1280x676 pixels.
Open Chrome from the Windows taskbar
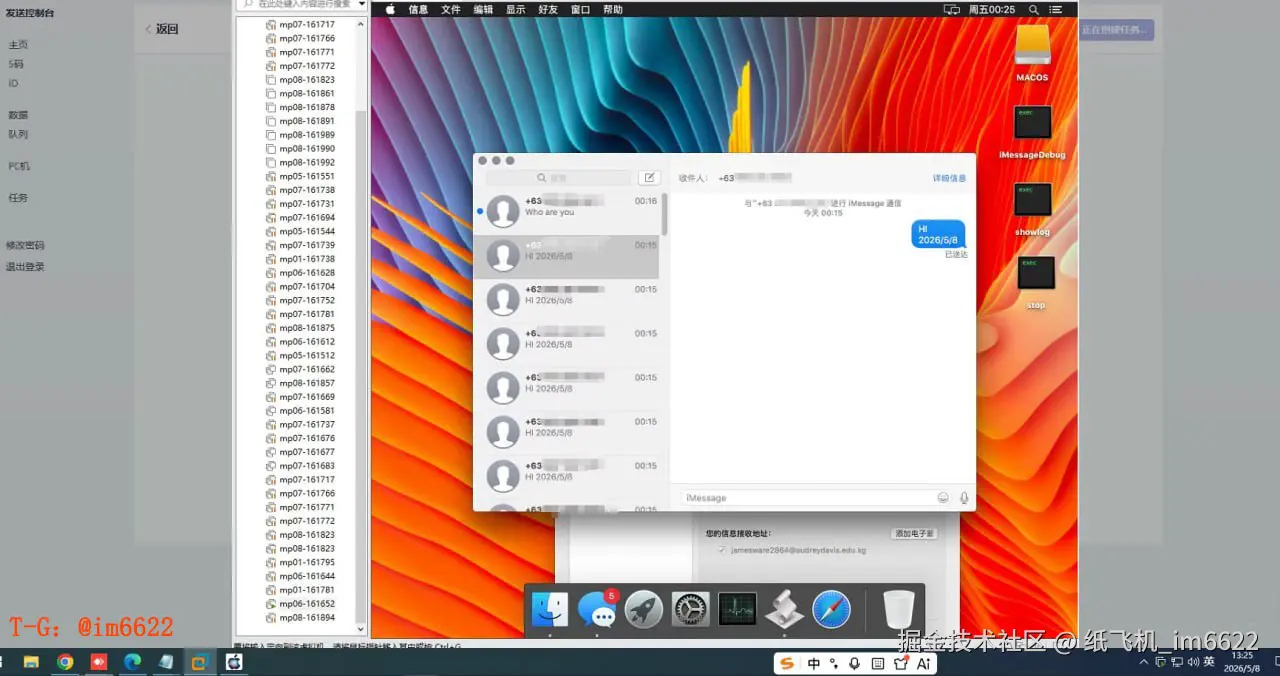[x=65, y=662]
